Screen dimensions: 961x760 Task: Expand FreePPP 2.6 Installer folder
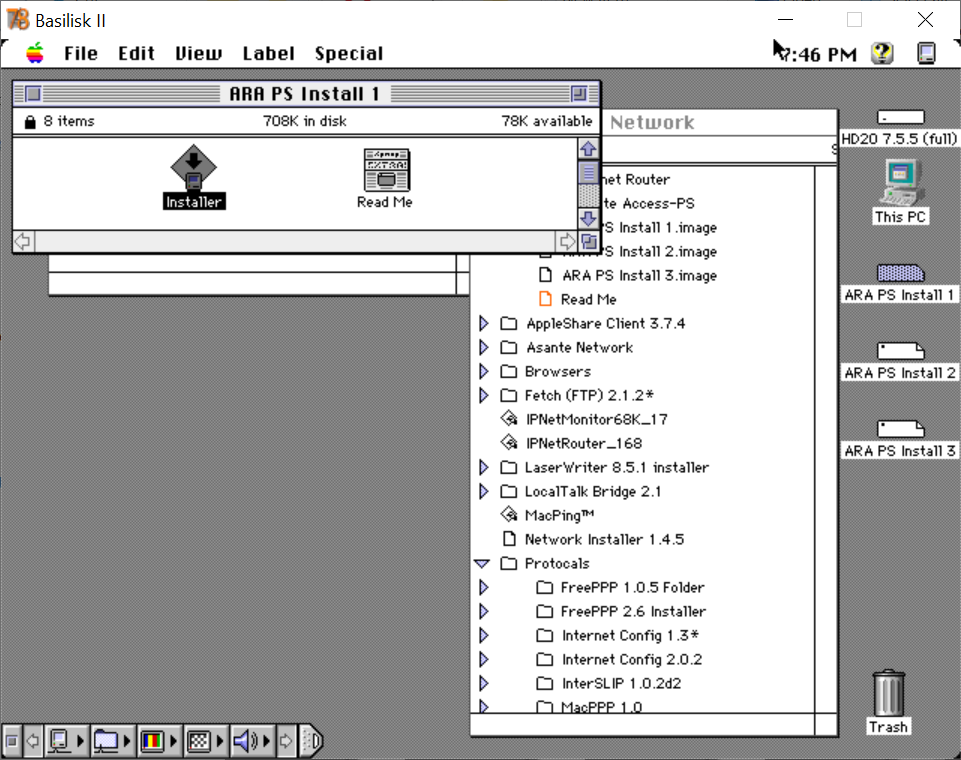pyautogui.click(x=484, y=611)
